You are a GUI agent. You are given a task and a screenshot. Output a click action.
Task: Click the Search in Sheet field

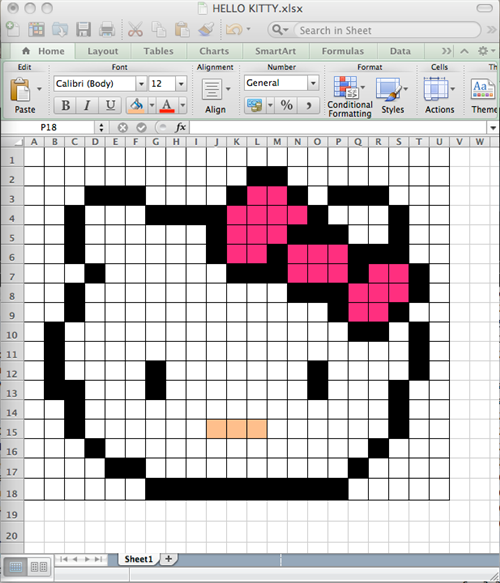[x=387, y=30]
